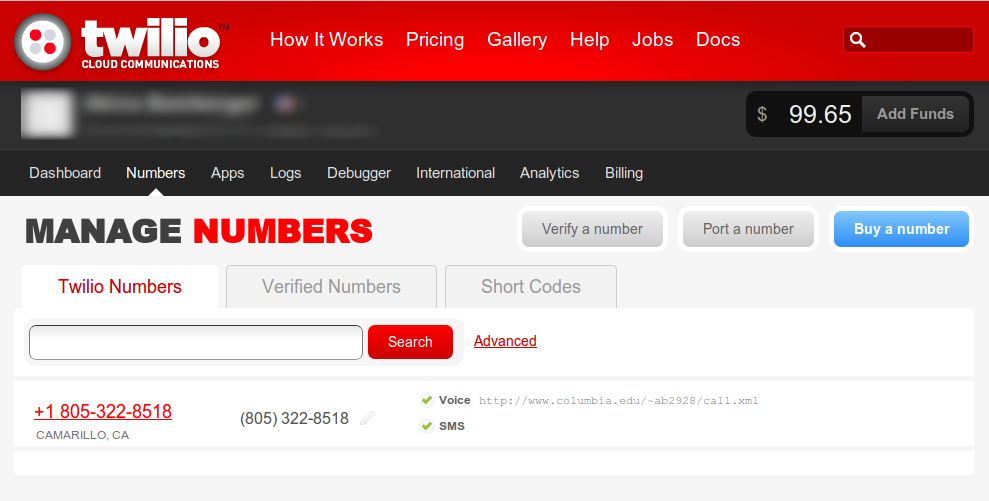The width and height of the screenshot is (989, 501).
Task: Click the green SMS checkmark icon
Action: click(427, 426)
